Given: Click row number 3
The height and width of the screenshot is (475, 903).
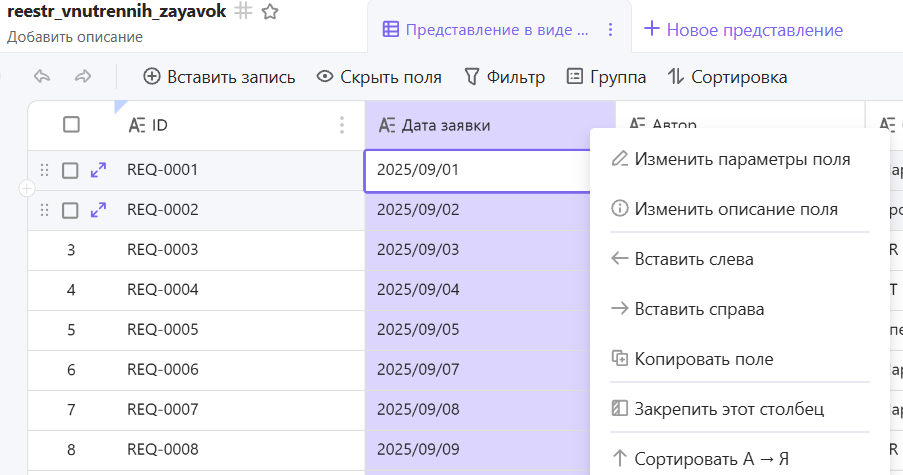Looking at the screenshot, I should tap(71, 250).
